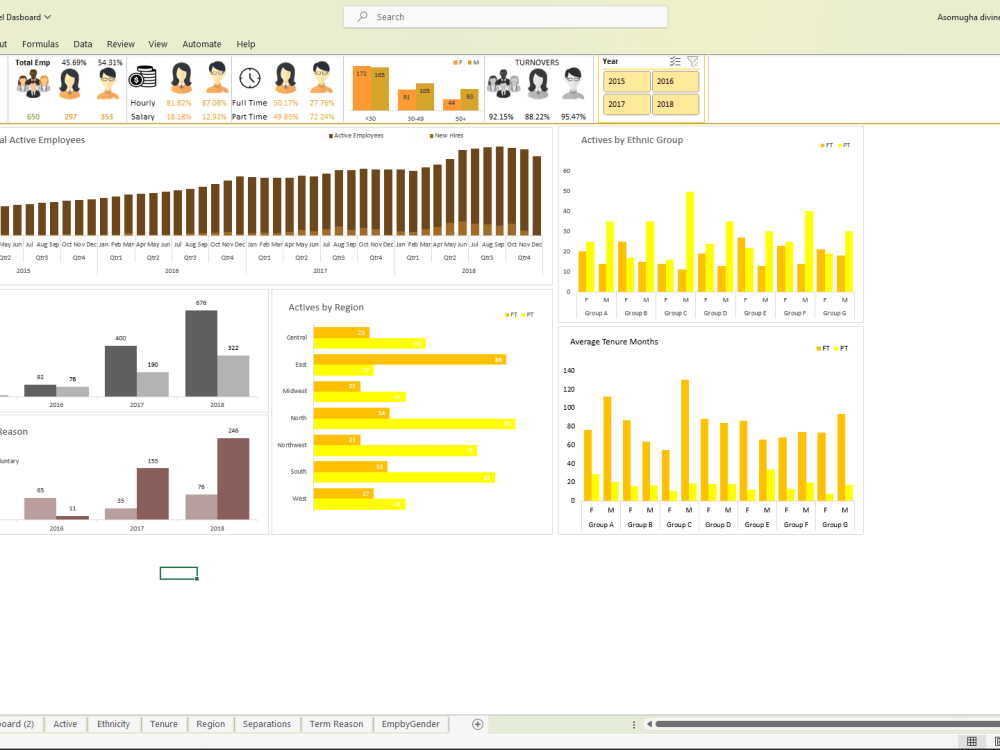Open the Review ribbon tab
The height and width of the screenshot is (750, 1000).
[x=121, y=44]
